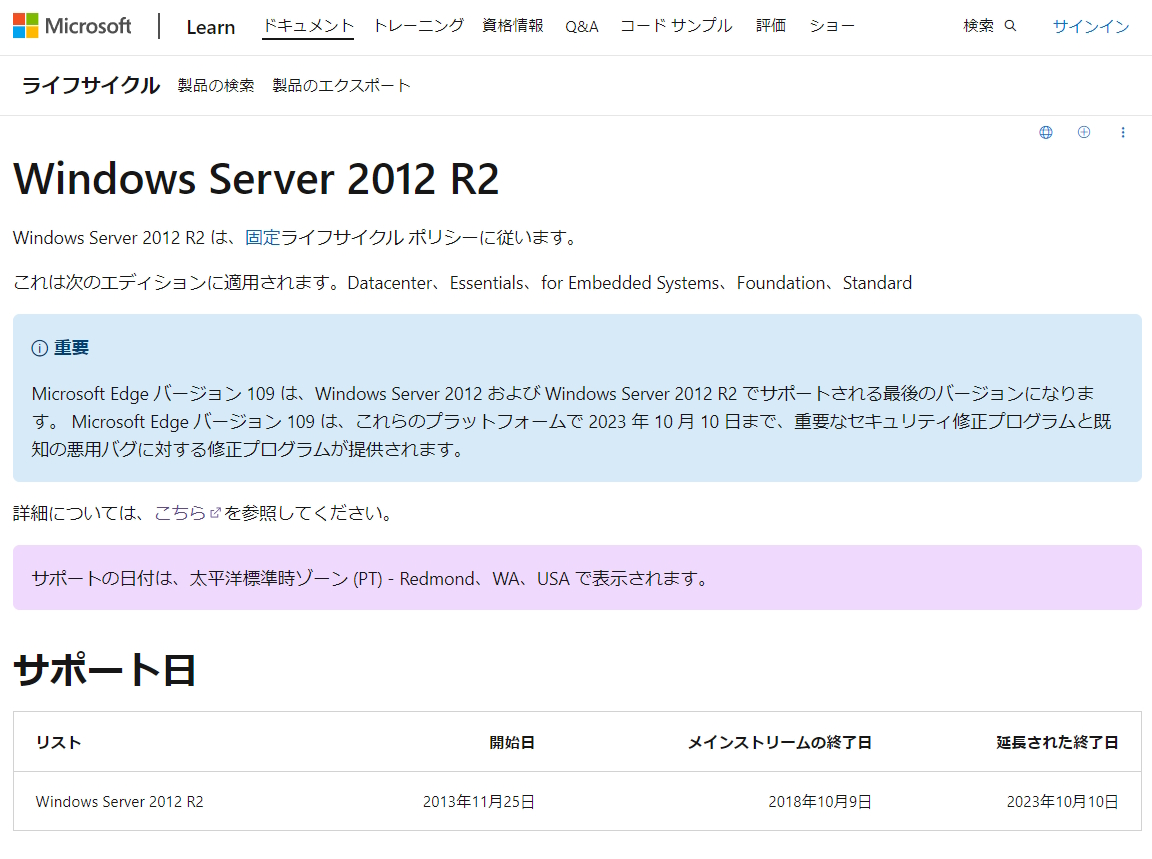Open the 製品の検索 link

tap(216, 86)
